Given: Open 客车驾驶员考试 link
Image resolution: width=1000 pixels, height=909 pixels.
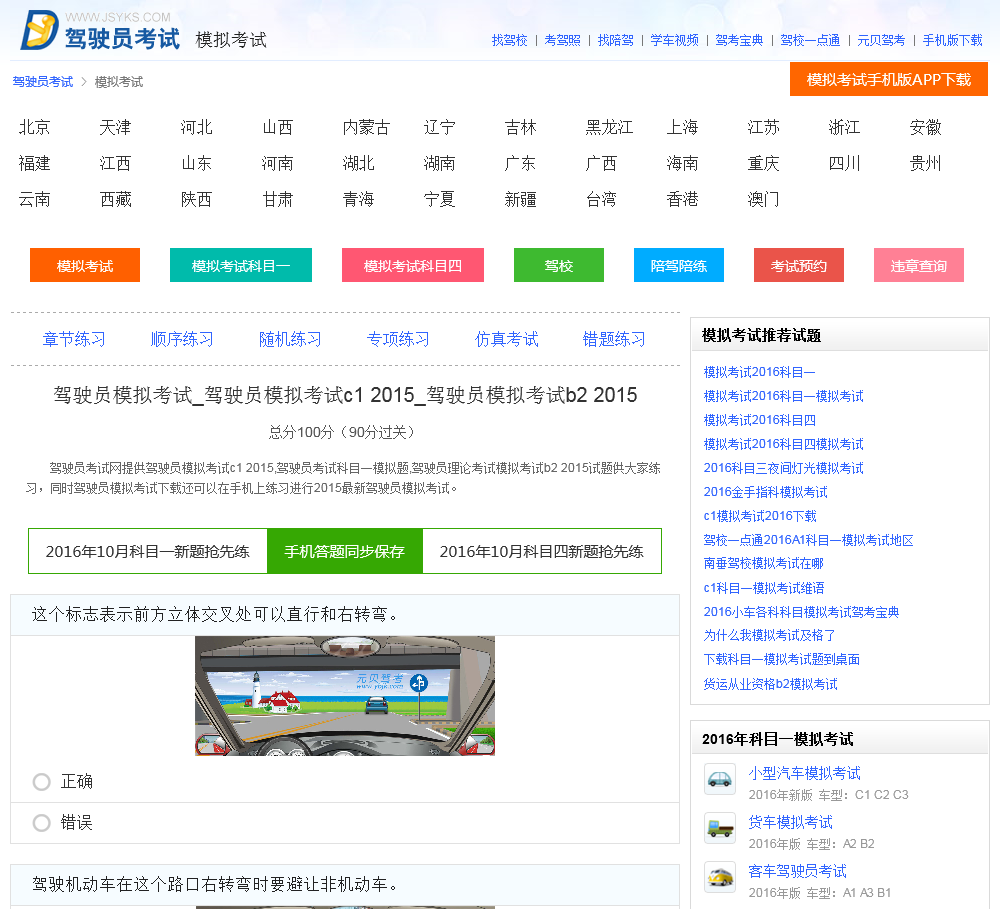Looking at the screenshot, I should pos(797,871).
